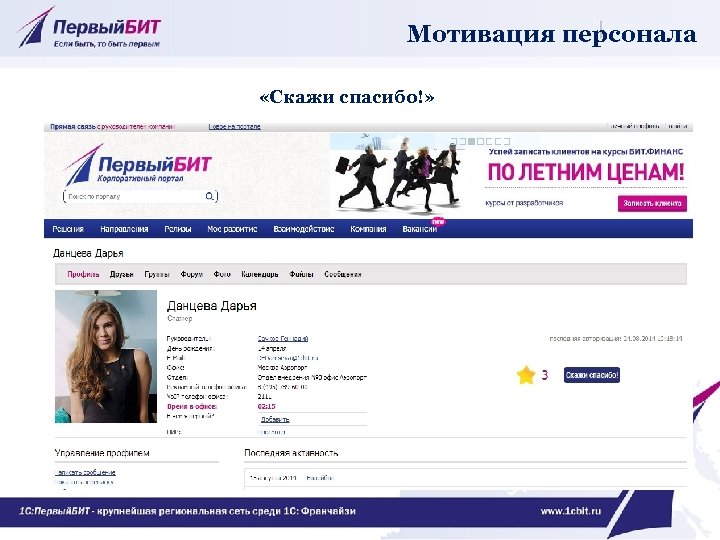Open the Вакансии menu
The image size is (720, 540).
(419, 229)
